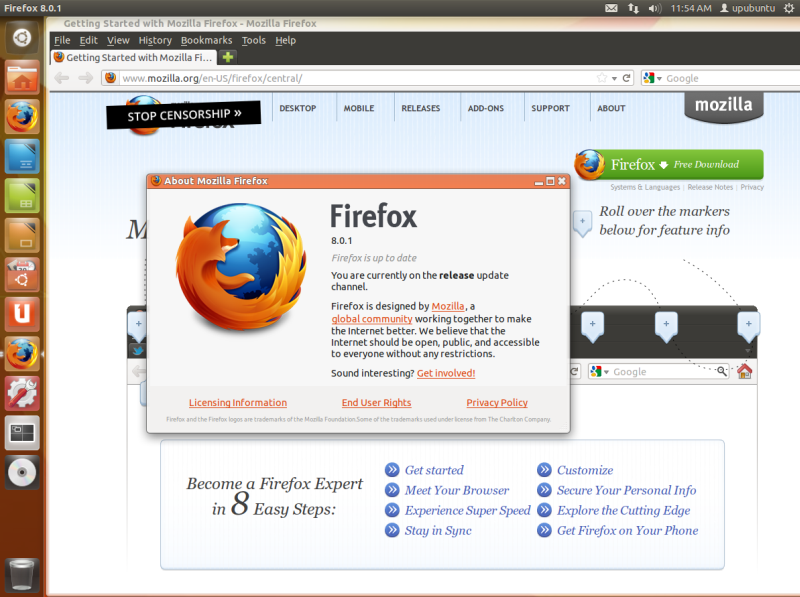
Task: Open Licensing Information in About dialog
Action: click(238, 403)
